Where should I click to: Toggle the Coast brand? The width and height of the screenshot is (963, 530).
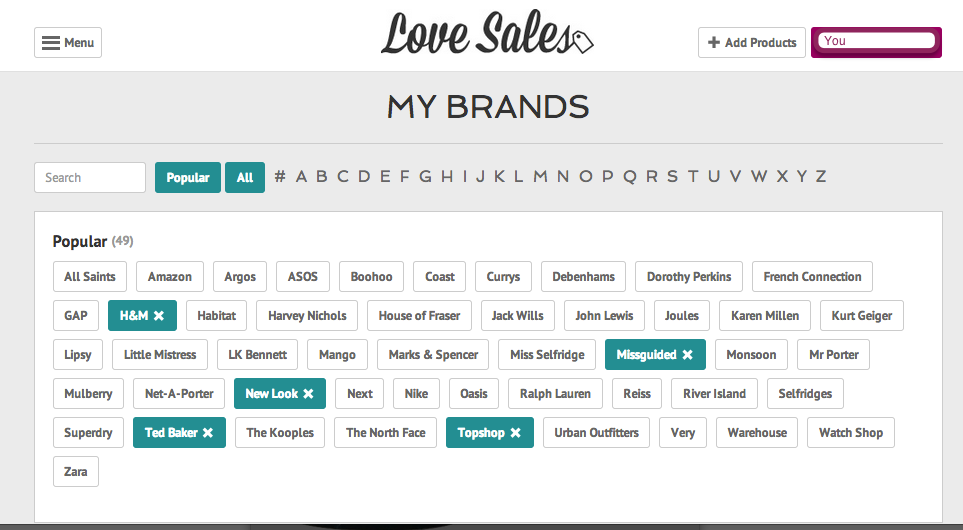440,276
